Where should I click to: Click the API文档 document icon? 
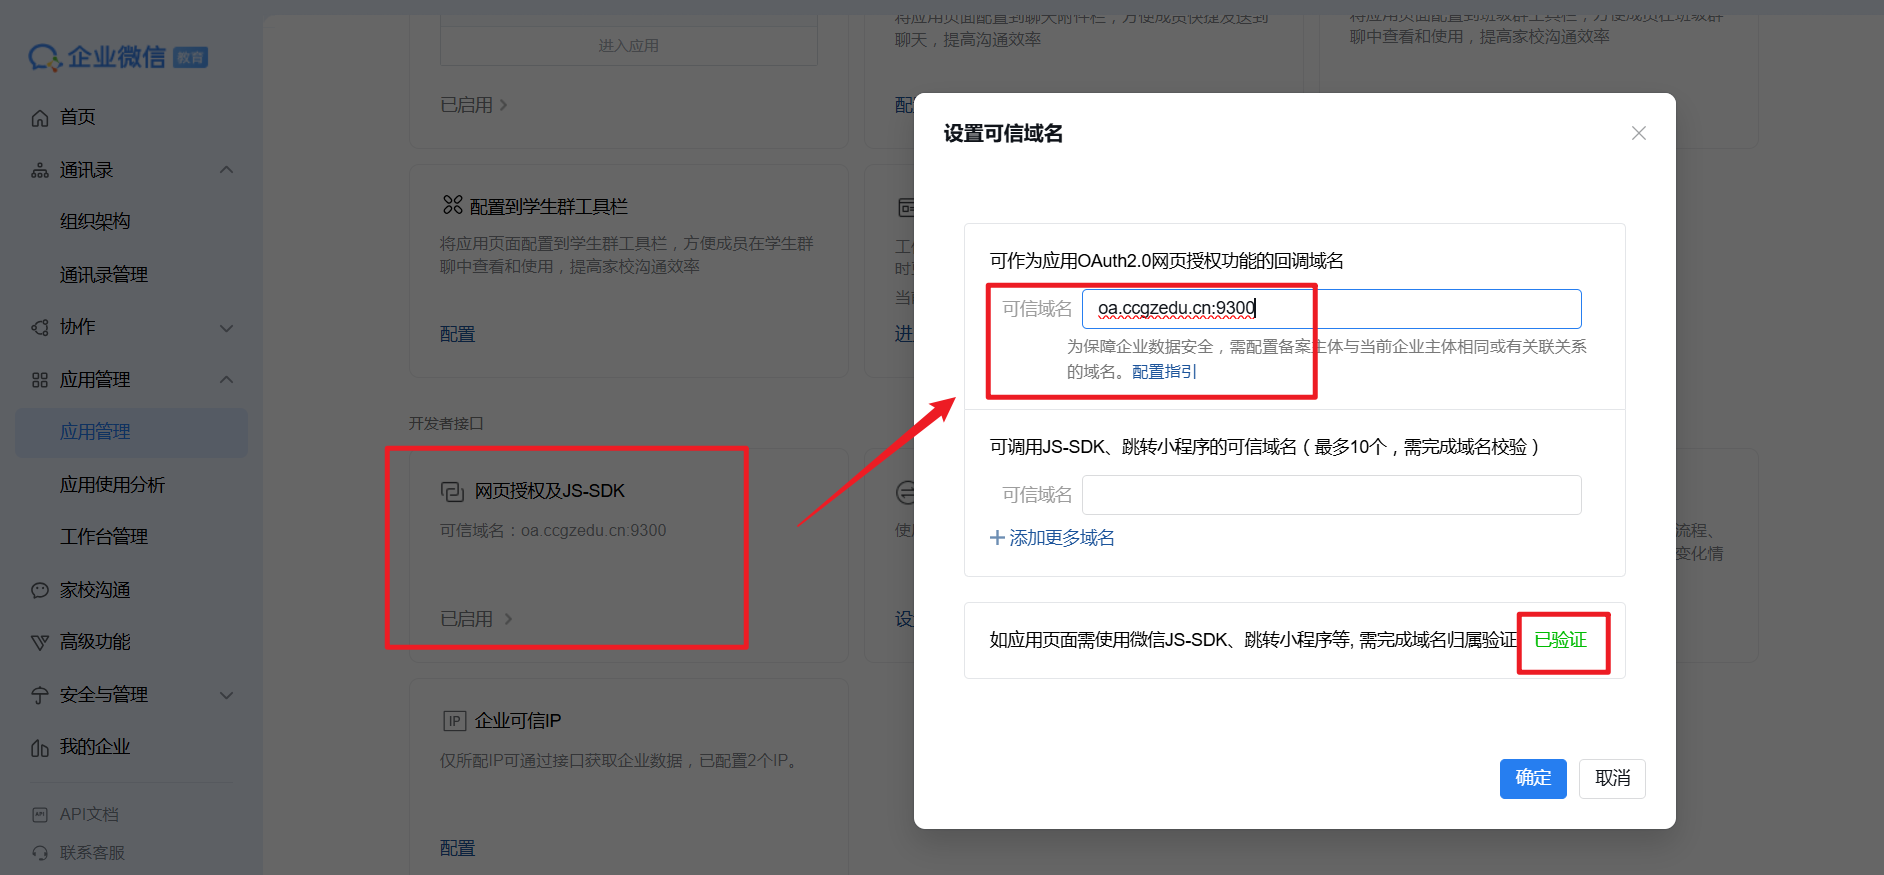tap(40, 815)
